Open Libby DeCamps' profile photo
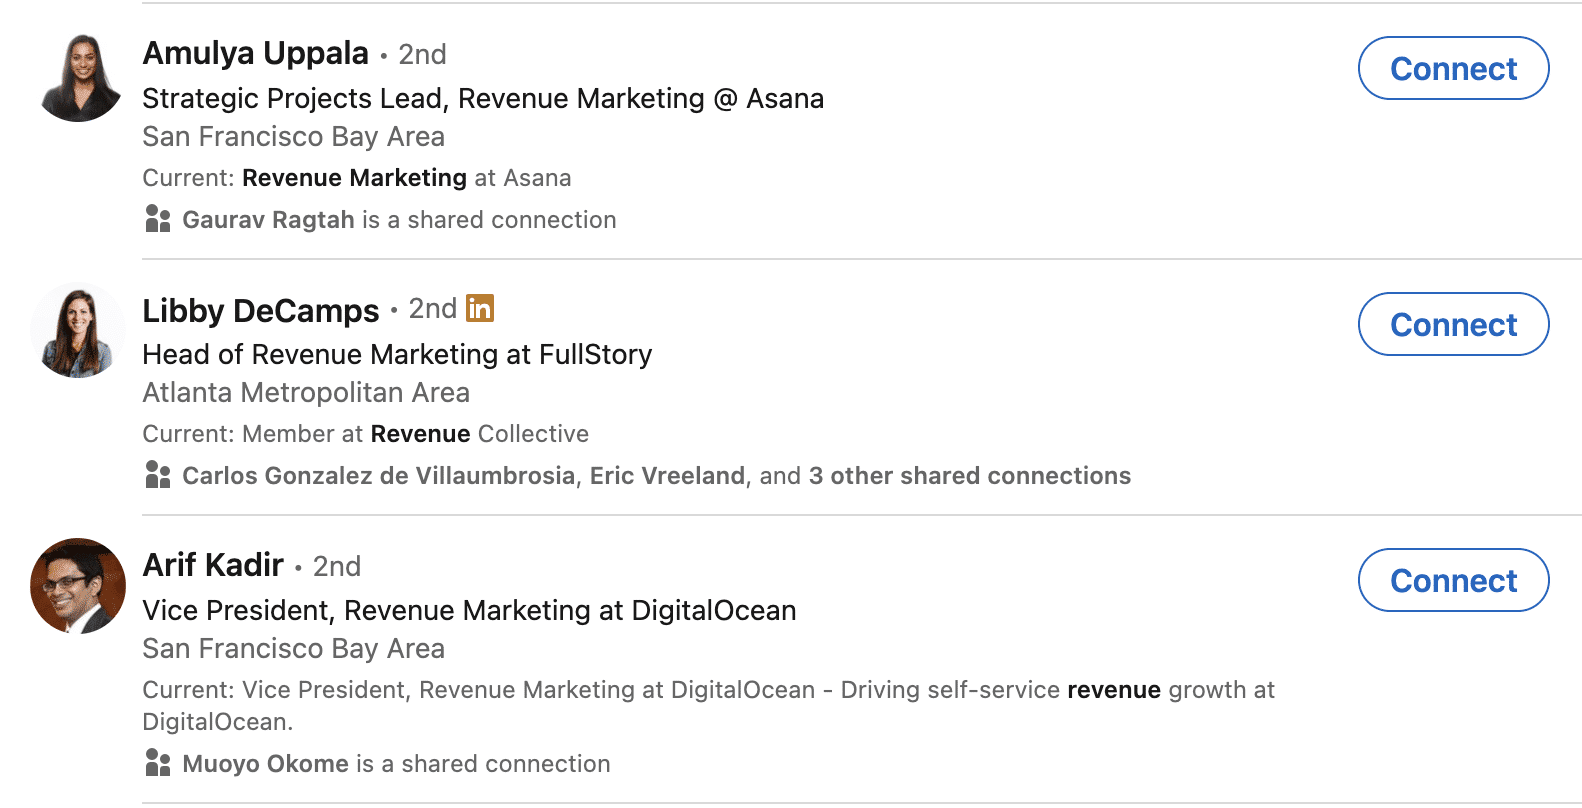The image size is (1582, 808). tap(79, 331)
